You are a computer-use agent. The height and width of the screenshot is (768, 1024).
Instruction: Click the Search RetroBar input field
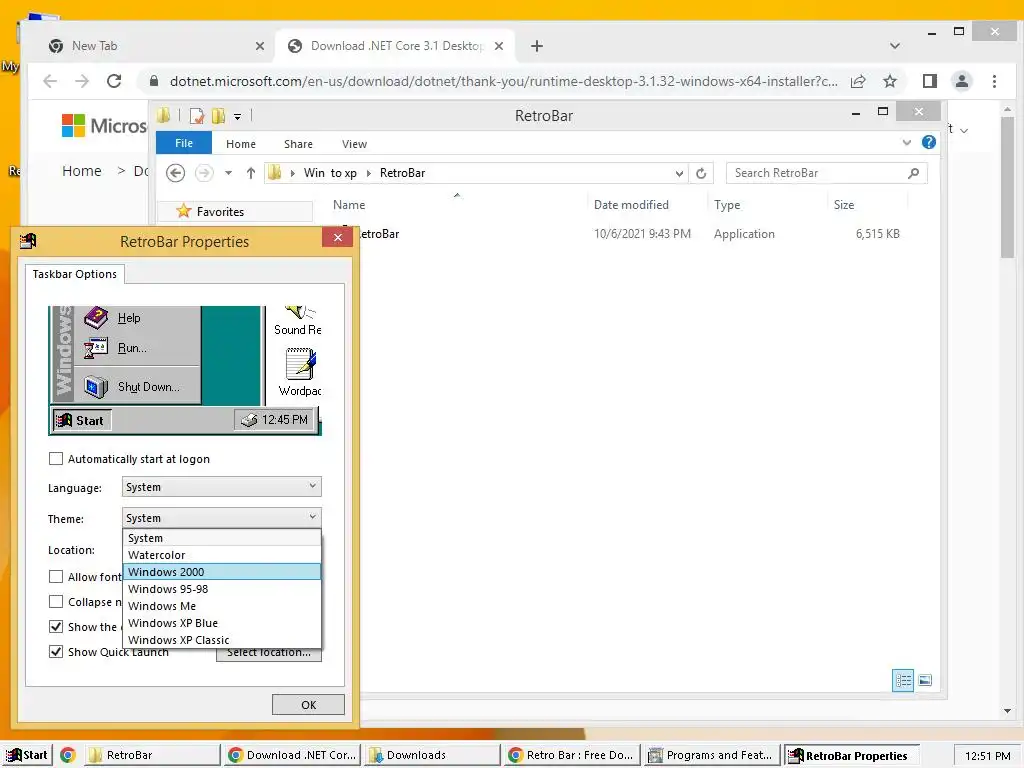816,173
